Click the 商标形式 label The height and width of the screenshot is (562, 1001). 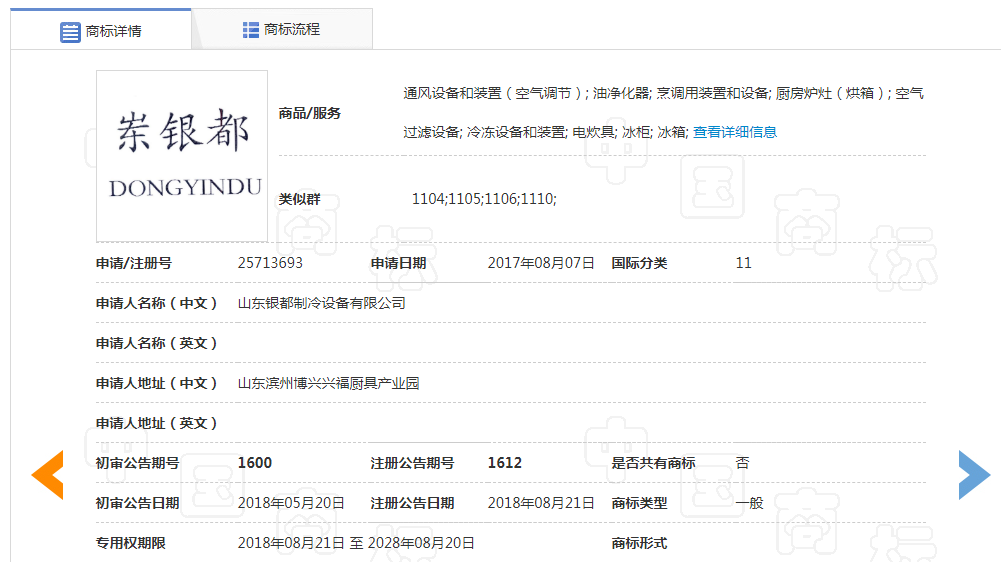639,543
